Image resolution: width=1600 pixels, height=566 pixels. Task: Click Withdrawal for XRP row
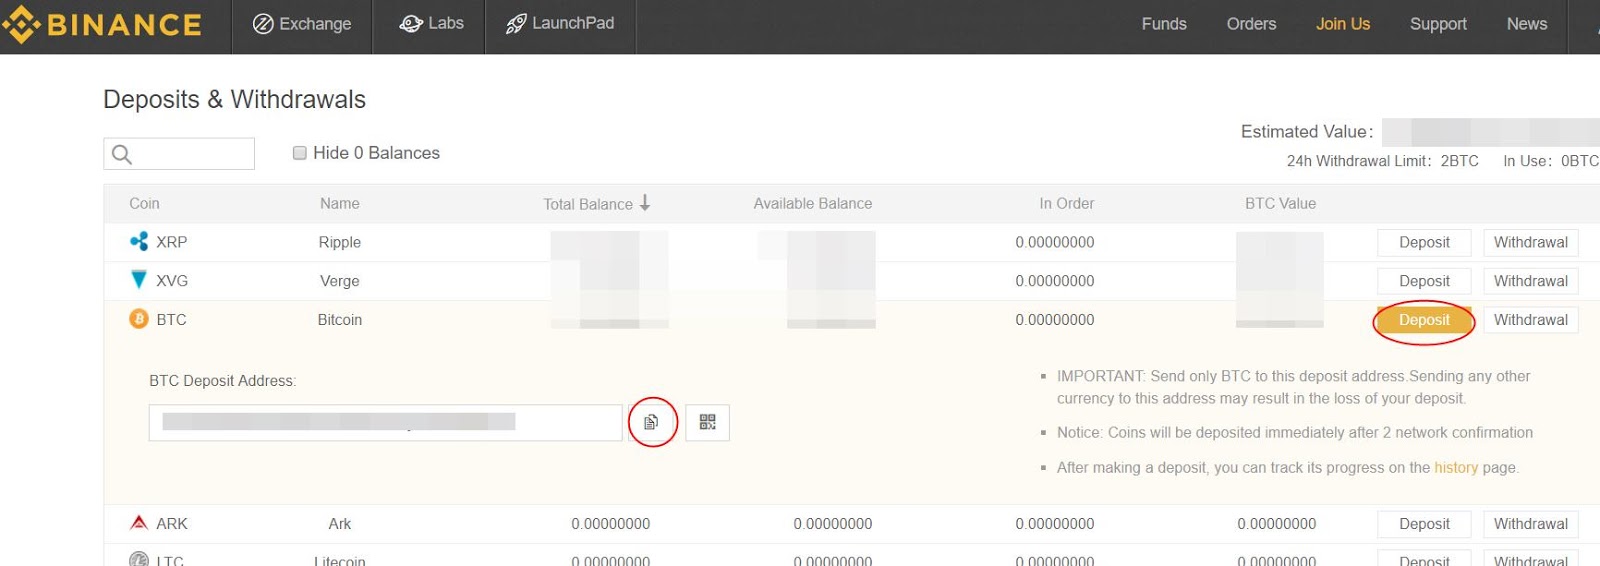pos(1530,242)
